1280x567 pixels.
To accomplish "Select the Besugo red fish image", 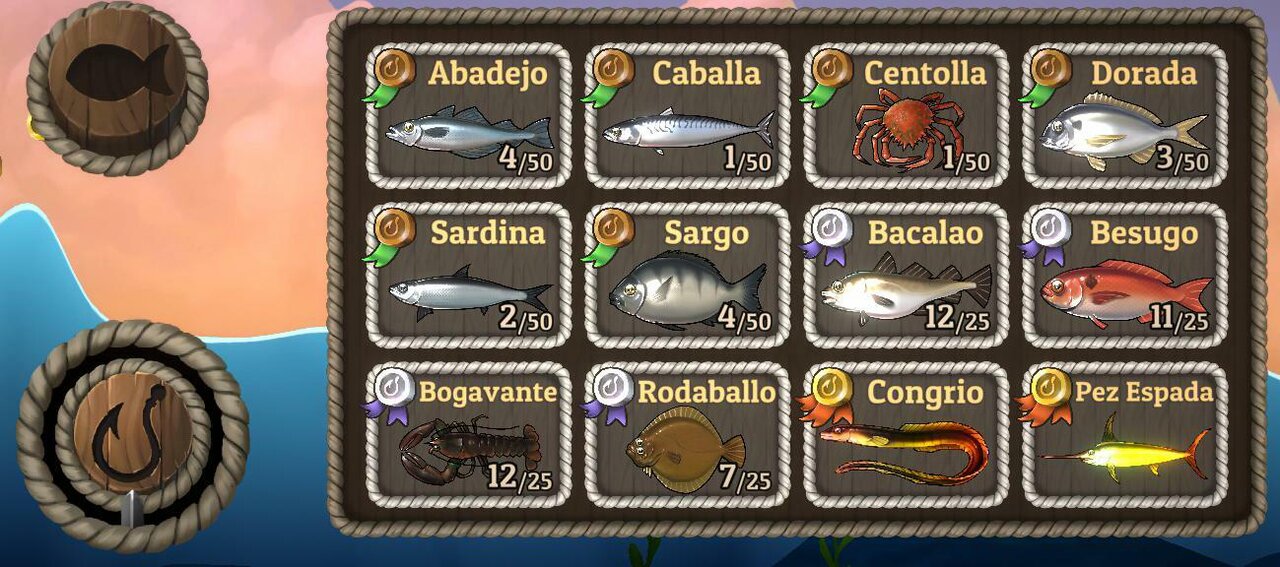I will (1126, 291).
